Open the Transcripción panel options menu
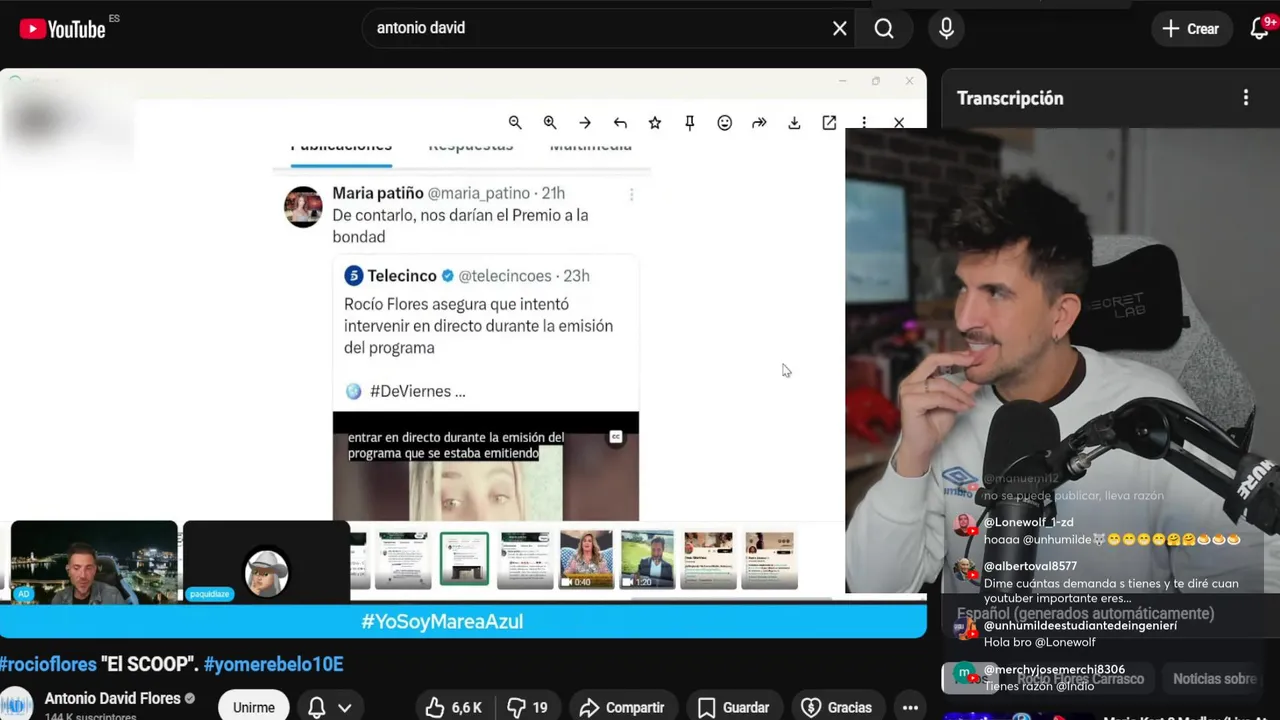 1246,98
